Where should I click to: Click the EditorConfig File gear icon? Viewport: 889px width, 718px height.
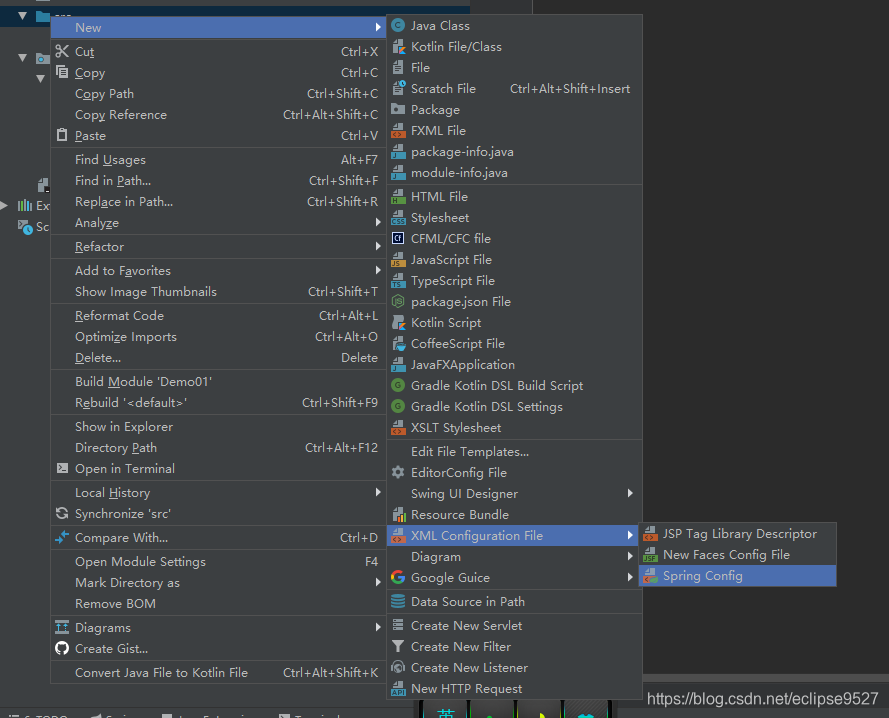(399, 472)
